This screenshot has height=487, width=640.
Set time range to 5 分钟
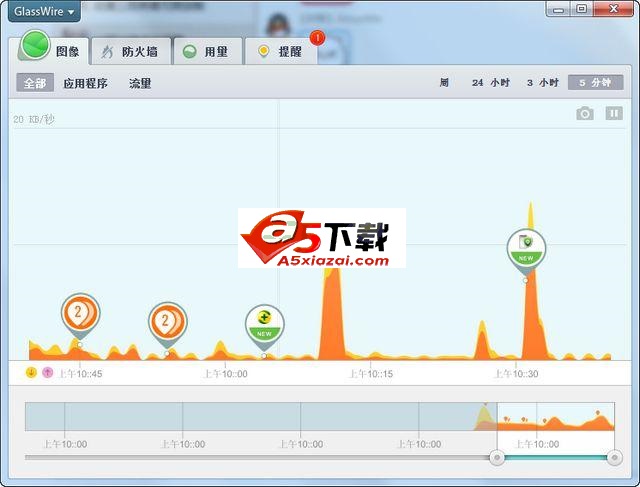coord(596,82)
